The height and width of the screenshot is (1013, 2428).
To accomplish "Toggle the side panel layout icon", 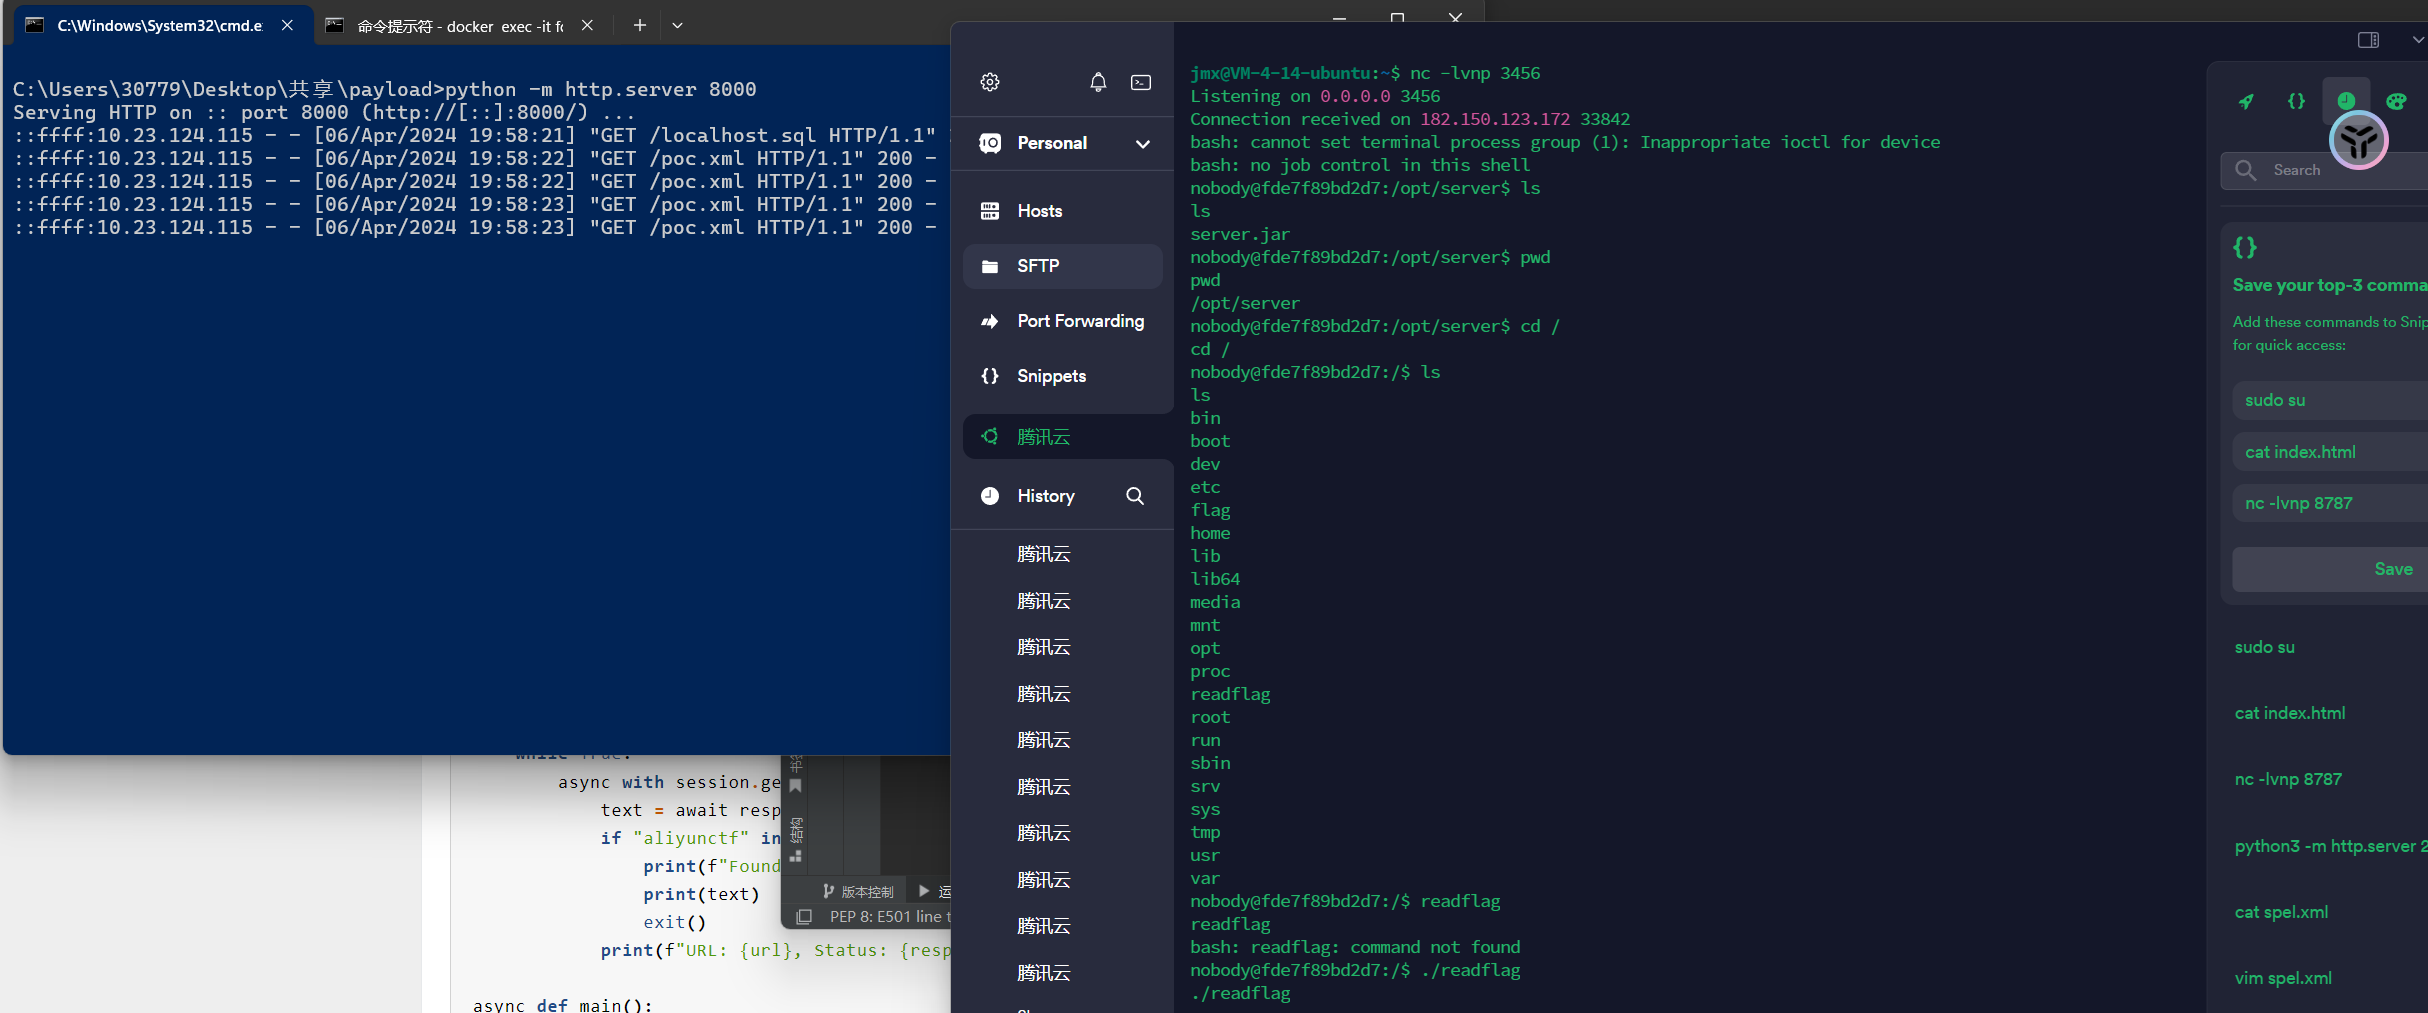I will point(2368,40).
